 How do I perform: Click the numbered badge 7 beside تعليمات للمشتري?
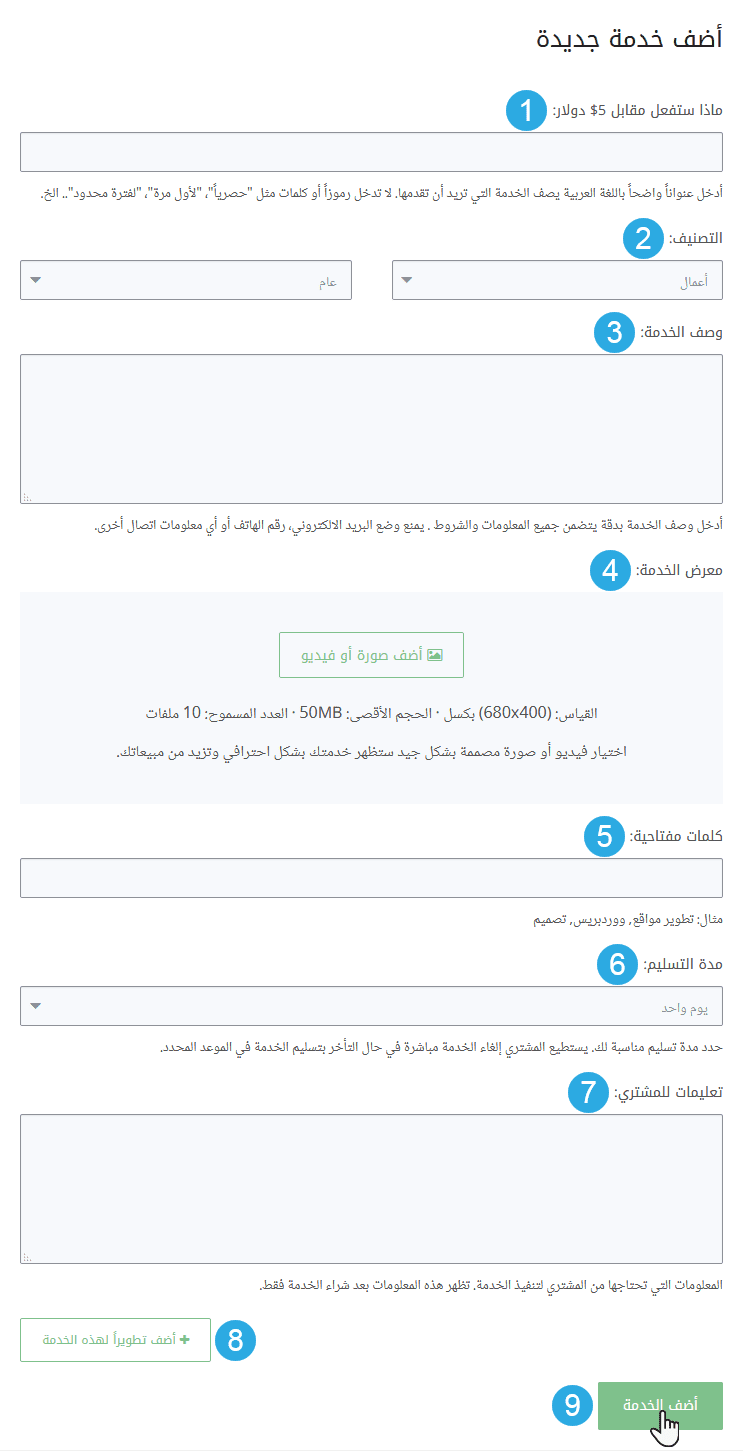(588, 1093)
